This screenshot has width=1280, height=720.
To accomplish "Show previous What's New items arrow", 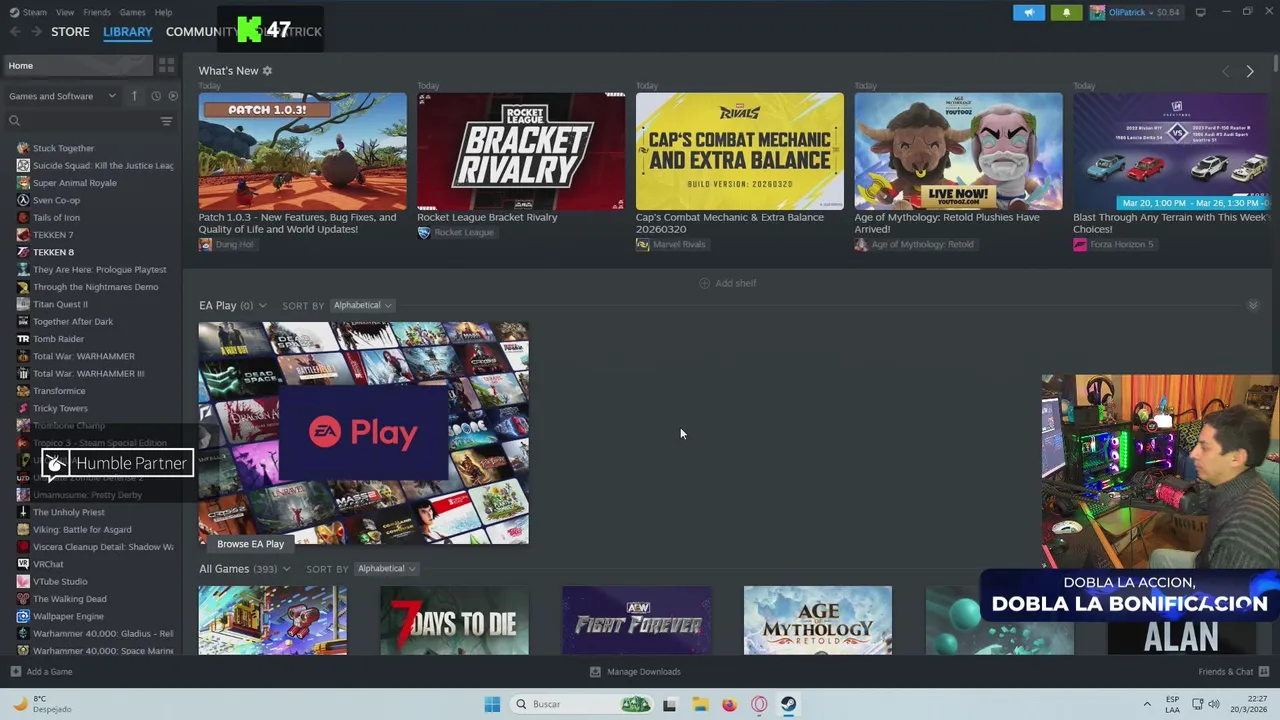I will pyautogui.click(x=1226, y=71).
